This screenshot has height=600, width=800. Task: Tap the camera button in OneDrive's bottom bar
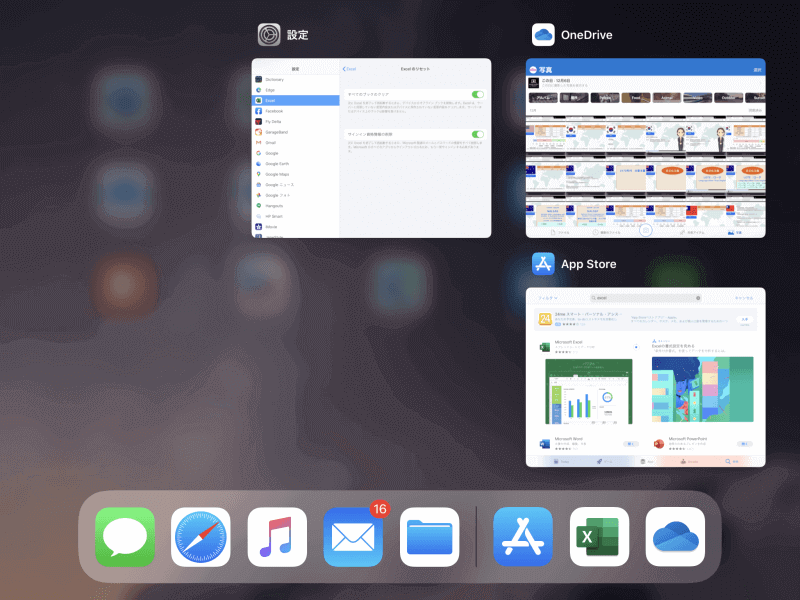tap(645, 231)
